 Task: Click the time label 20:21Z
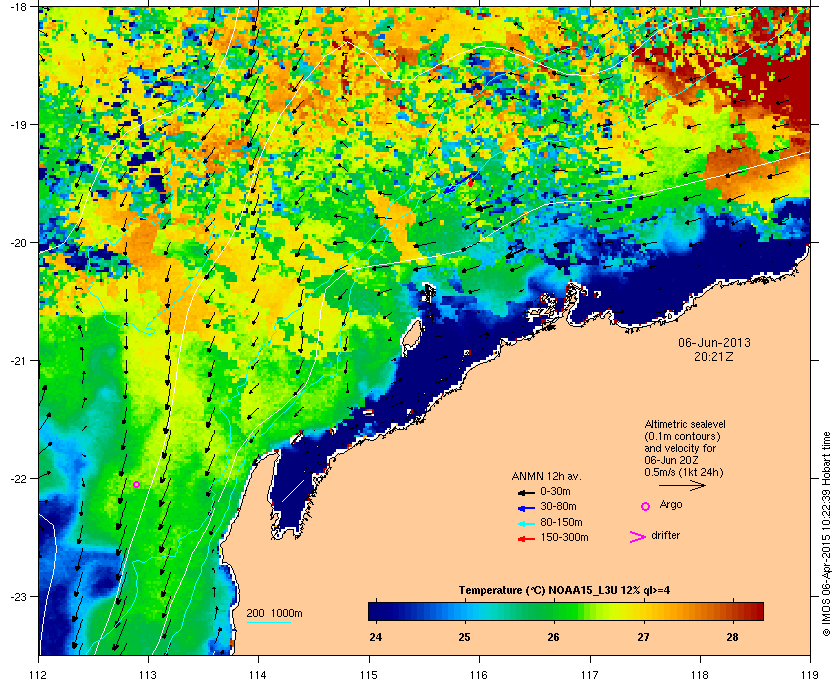714,356
